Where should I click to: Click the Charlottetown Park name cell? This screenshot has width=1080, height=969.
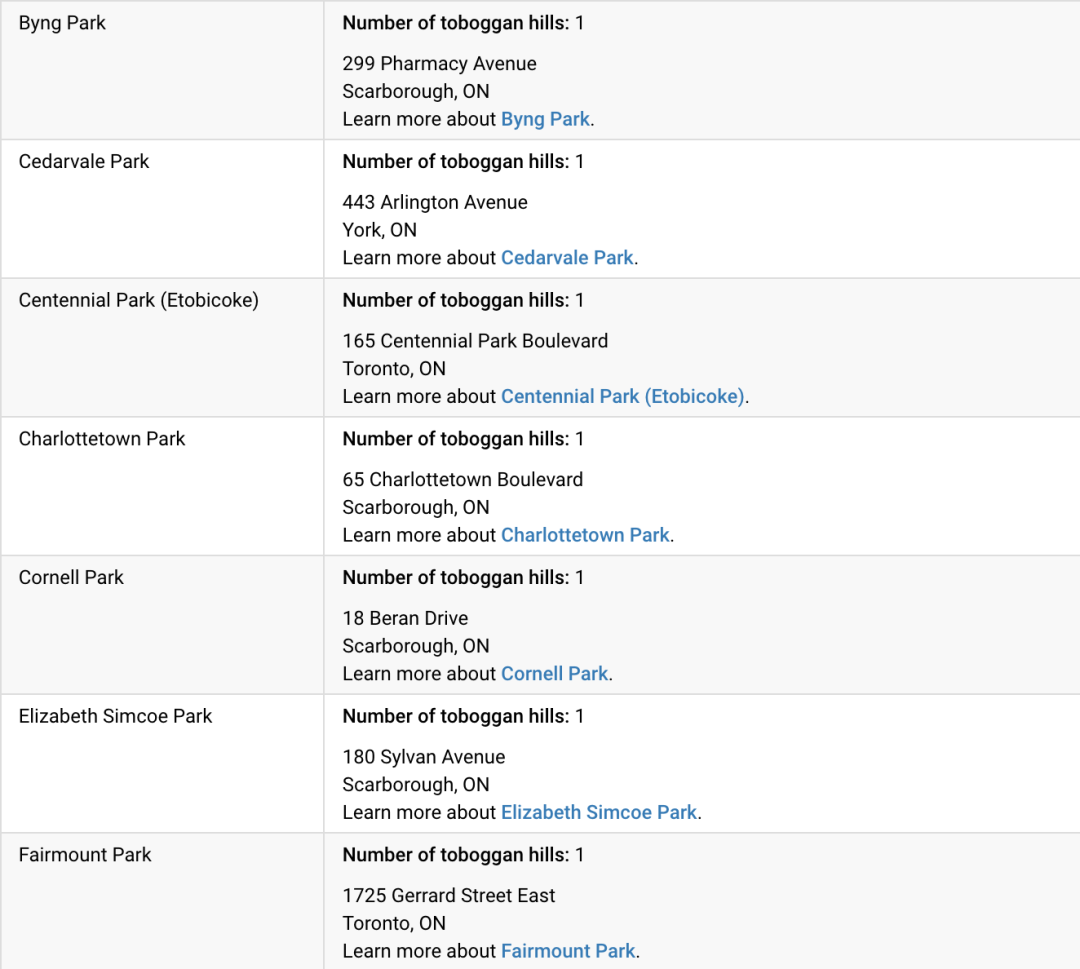point(163,486)
